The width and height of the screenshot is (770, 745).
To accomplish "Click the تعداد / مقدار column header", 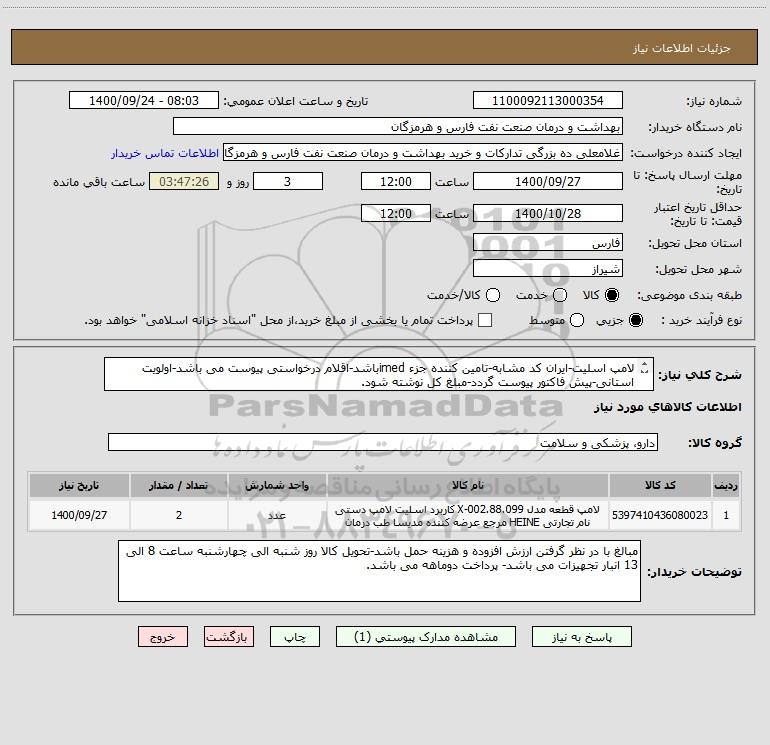I will click(x=179, y=486).
